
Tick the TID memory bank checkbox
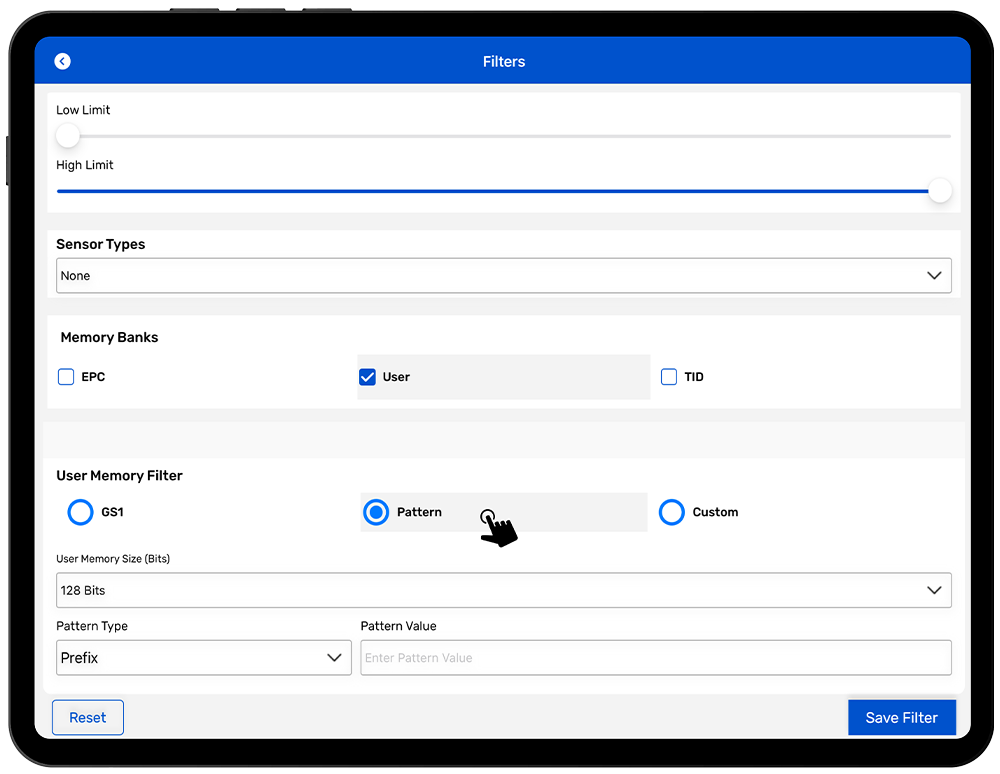click(669, 377)
